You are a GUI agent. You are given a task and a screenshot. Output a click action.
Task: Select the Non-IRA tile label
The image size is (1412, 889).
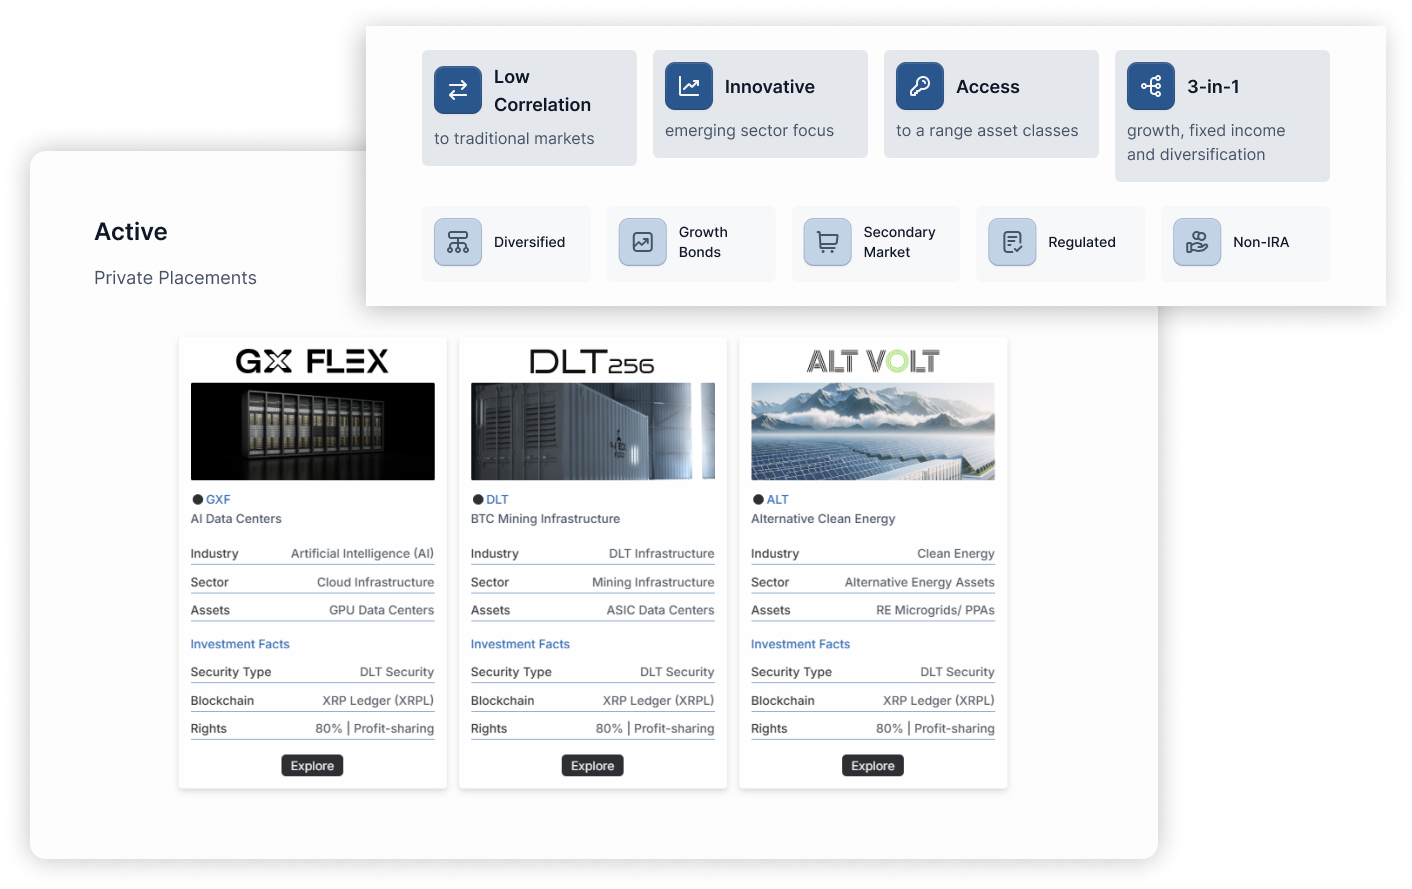point(1261,242)
